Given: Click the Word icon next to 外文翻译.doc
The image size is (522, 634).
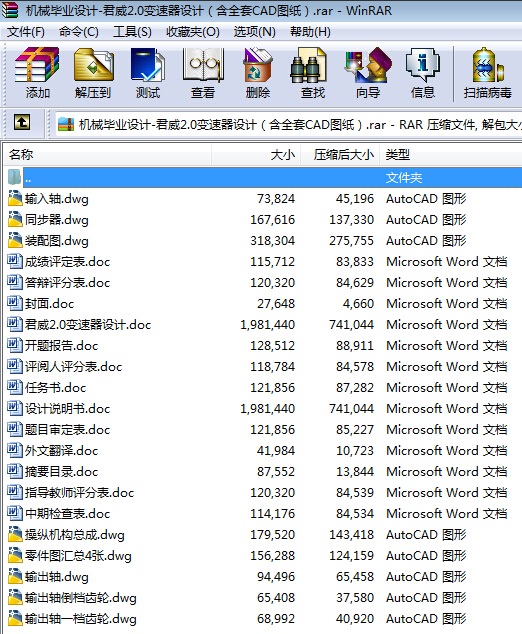Looking at the screenshot, I should point(15,450).
